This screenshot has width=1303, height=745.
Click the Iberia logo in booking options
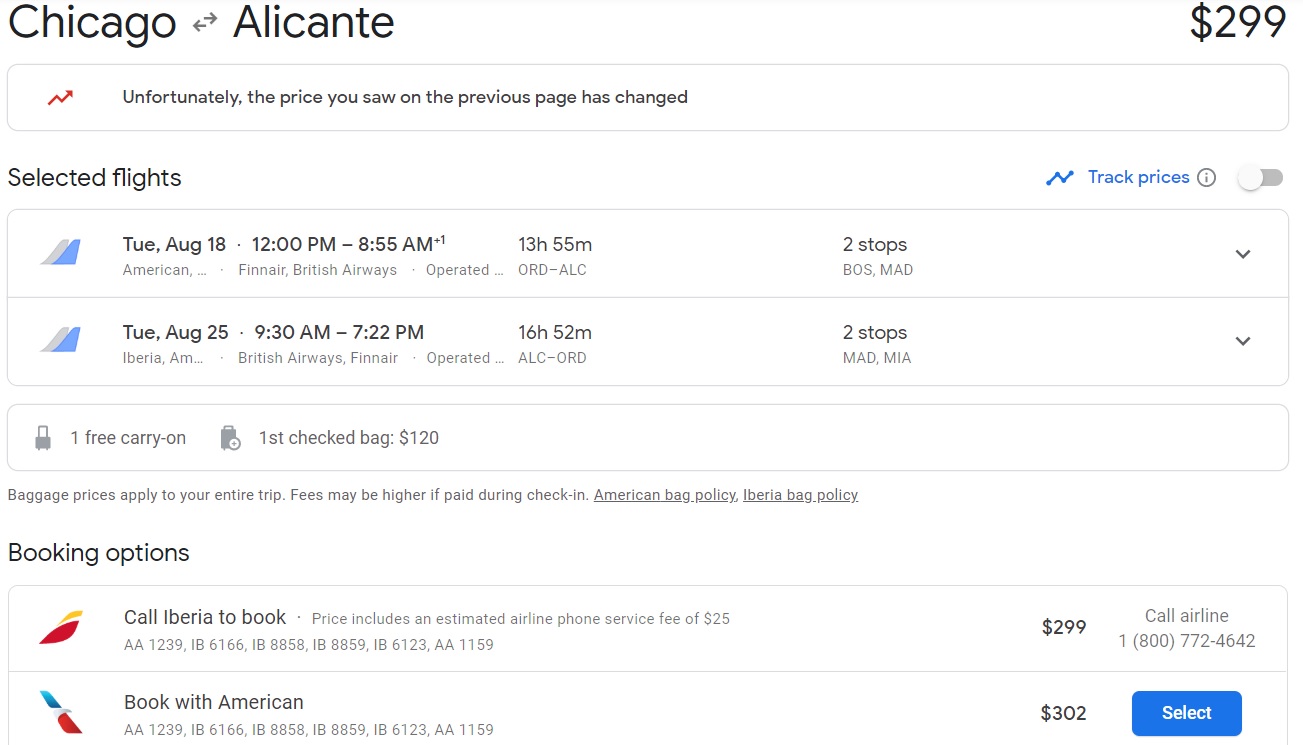point(61,628)
